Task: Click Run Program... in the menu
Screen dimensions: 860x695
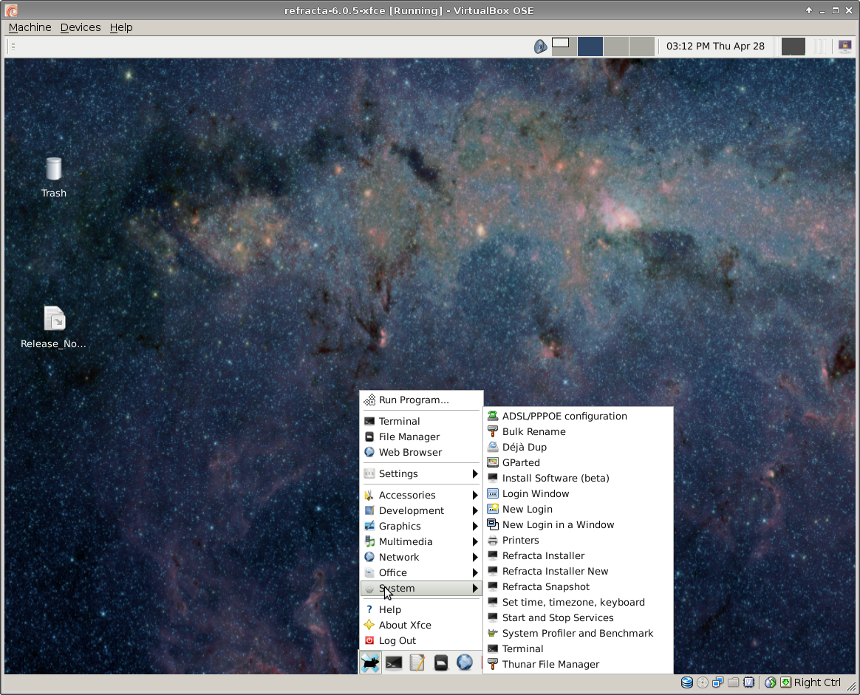Action: coord(413,400)
